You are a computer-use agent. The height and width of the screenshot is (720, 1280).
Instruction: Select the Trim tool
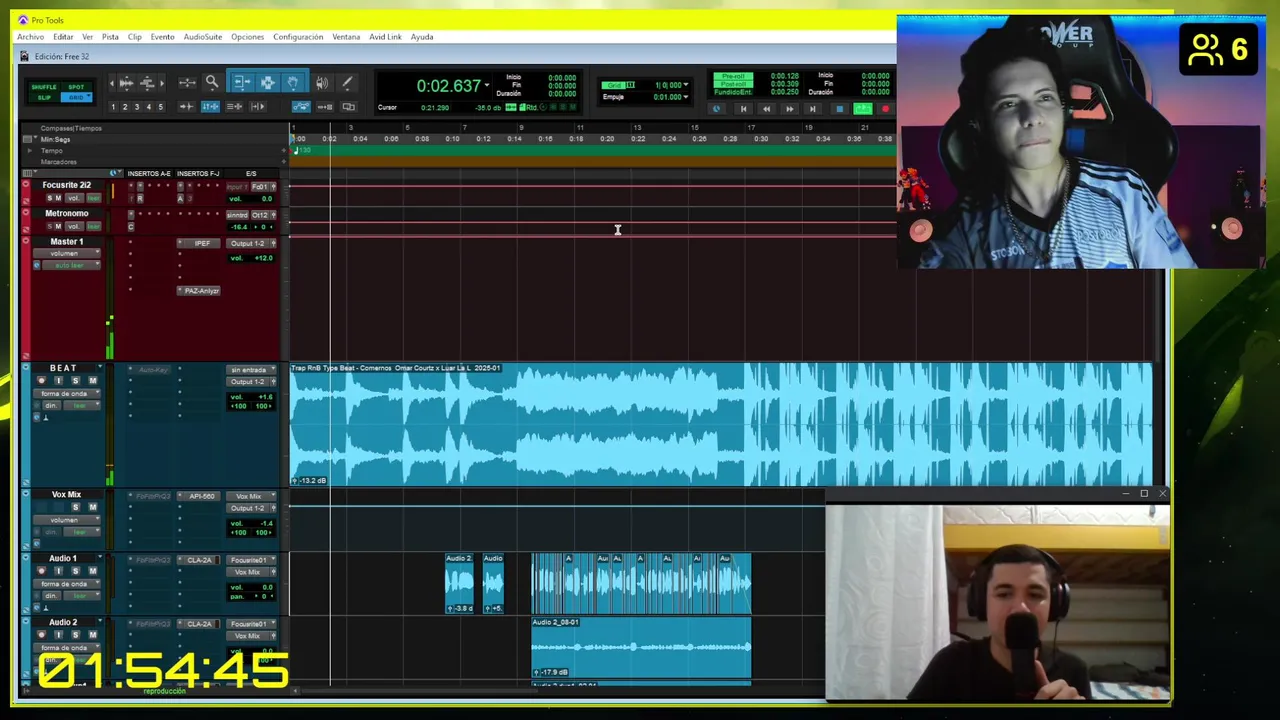pos(240,83)
